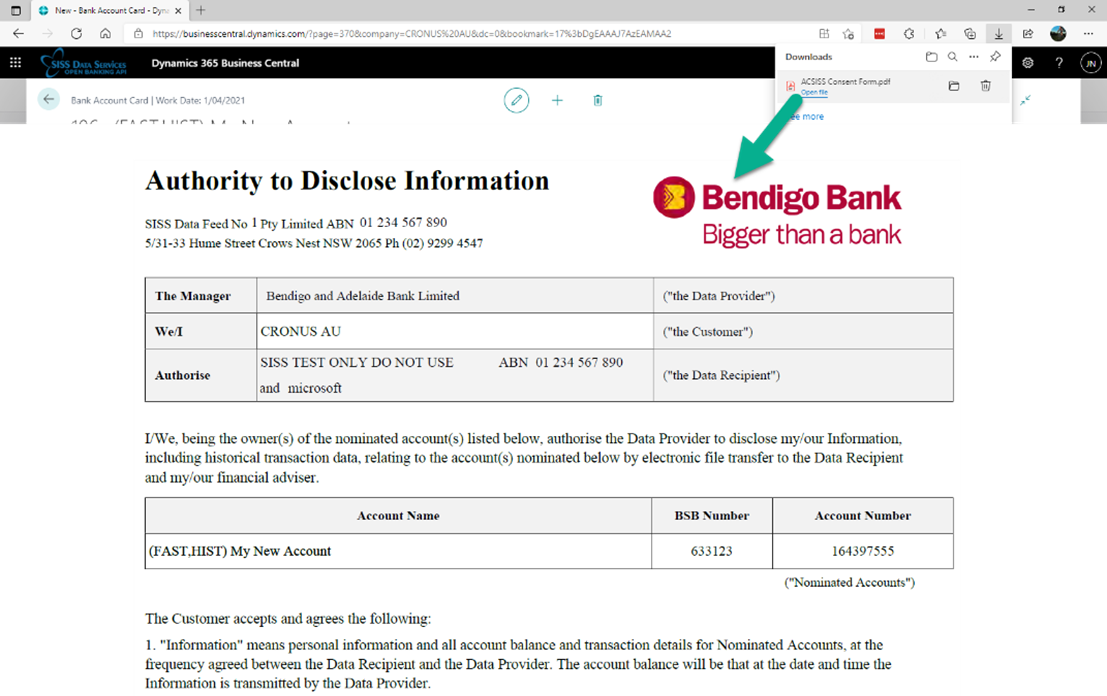The width and height of the screenshot is (1107, 696).
Task: Open the browser Settings and more menu
Action: [1089, 33]
